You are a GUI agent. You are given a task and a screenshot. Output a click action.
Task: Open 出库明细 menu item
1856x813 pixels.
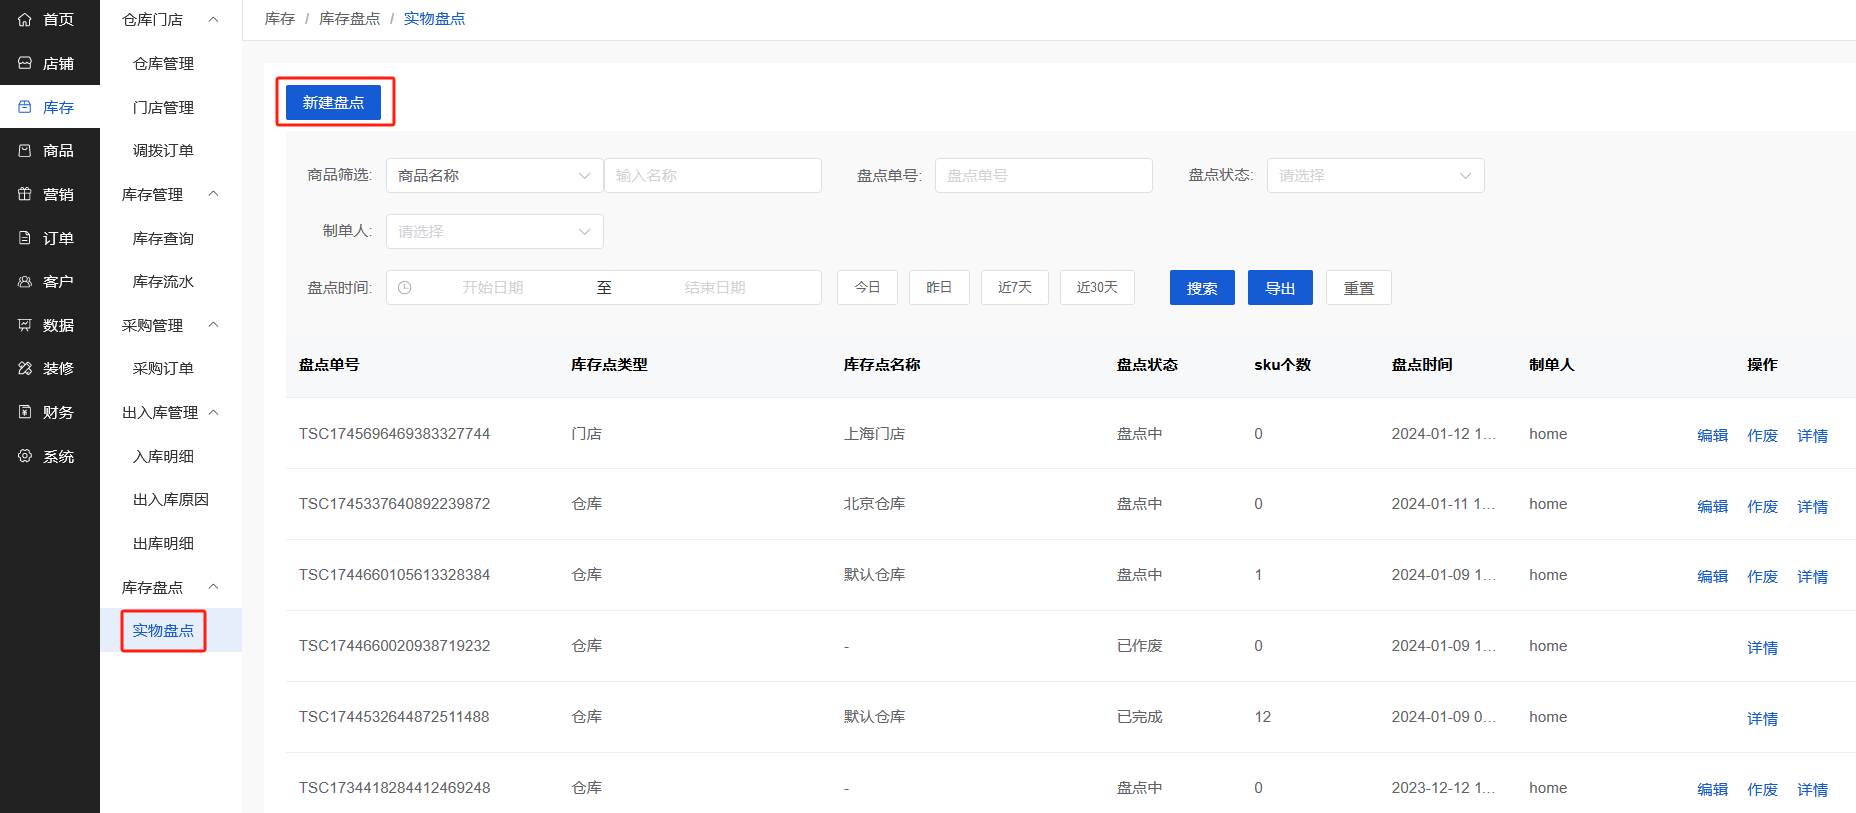click(x=163, y=543)
